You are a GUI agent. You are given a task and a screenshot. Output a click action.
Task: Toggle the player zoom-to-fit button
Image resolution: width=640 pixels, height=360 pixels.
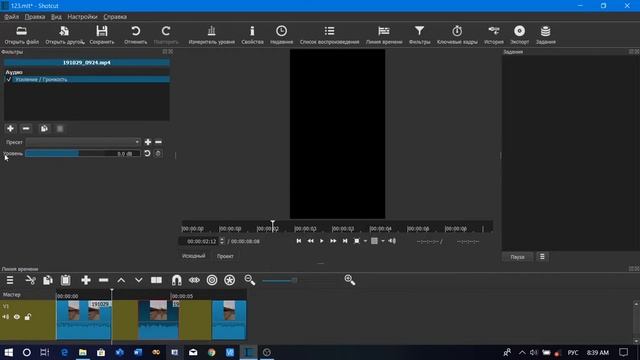357,241
